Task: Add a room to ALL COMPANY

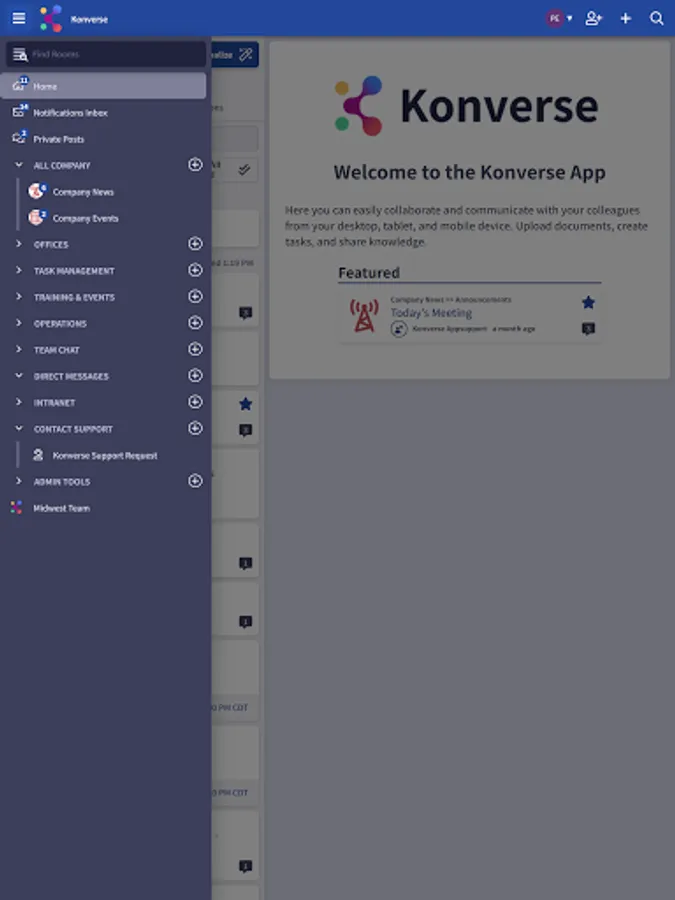Action: tap(195, 165)
